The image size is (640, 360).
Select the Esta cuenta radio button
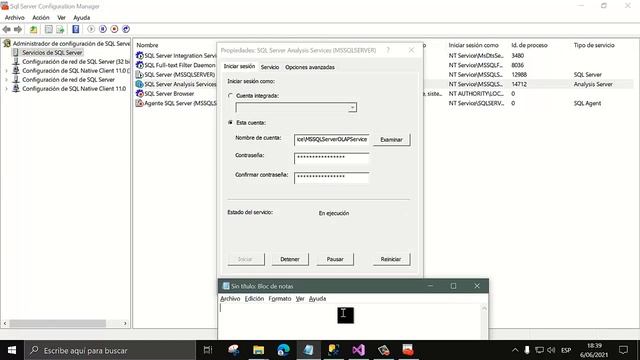231,122
